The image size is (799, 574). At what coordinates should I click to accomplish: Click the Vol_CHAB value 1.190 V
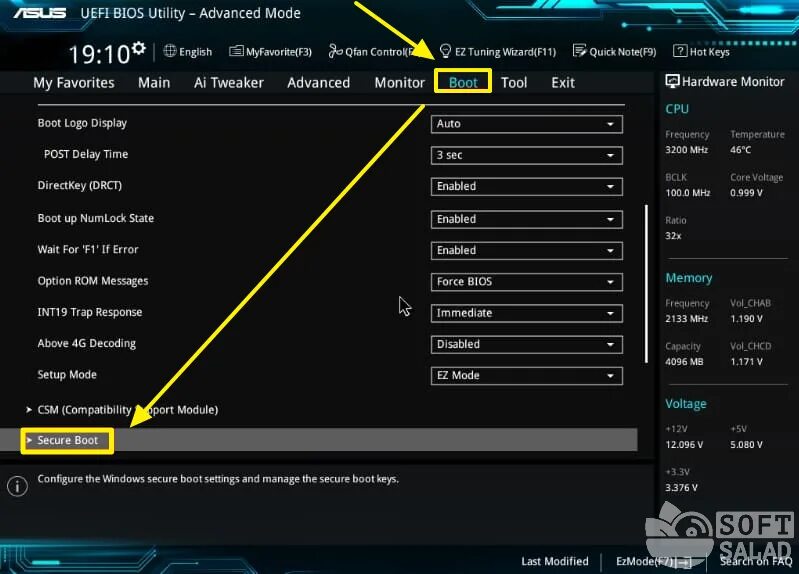[x=746, y=319]
